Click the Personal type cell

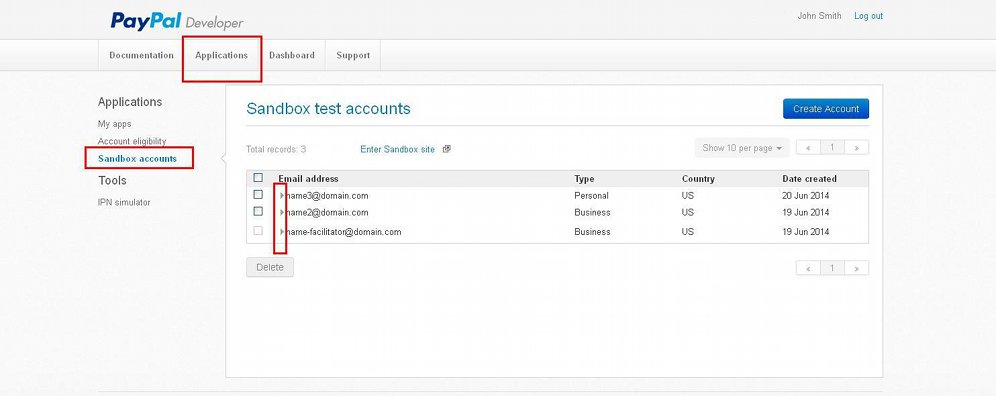point(591,196)
